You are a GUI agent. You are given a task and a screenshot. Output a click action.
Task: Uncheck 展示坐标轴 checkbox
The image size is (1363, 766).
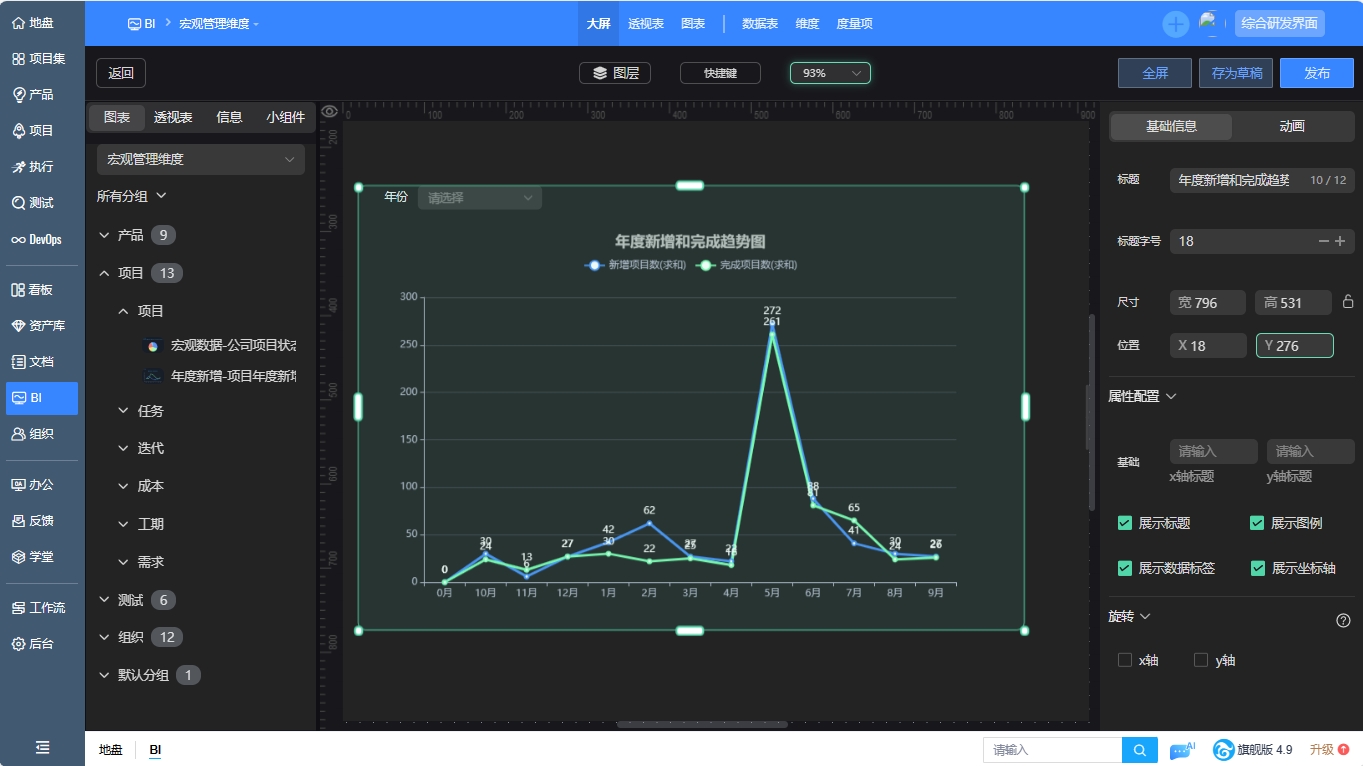[x=1258, y=568]
